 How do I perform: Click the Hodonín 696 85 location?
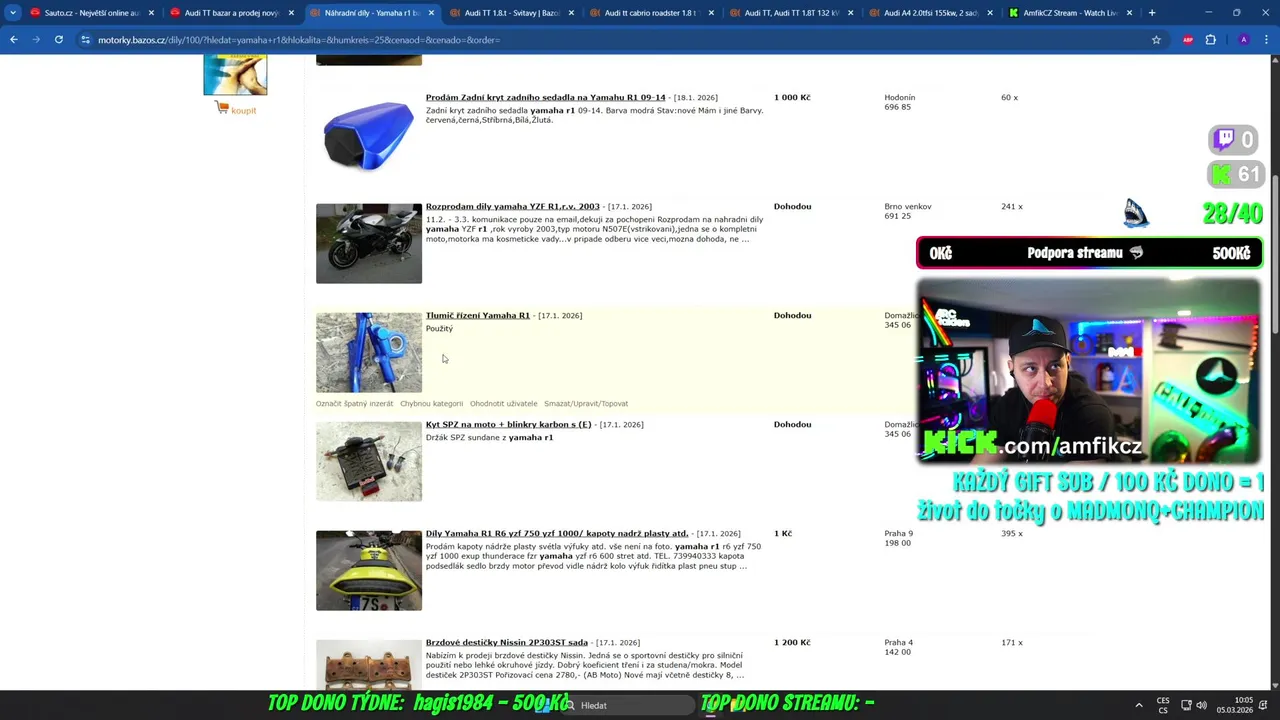[899, 102]
